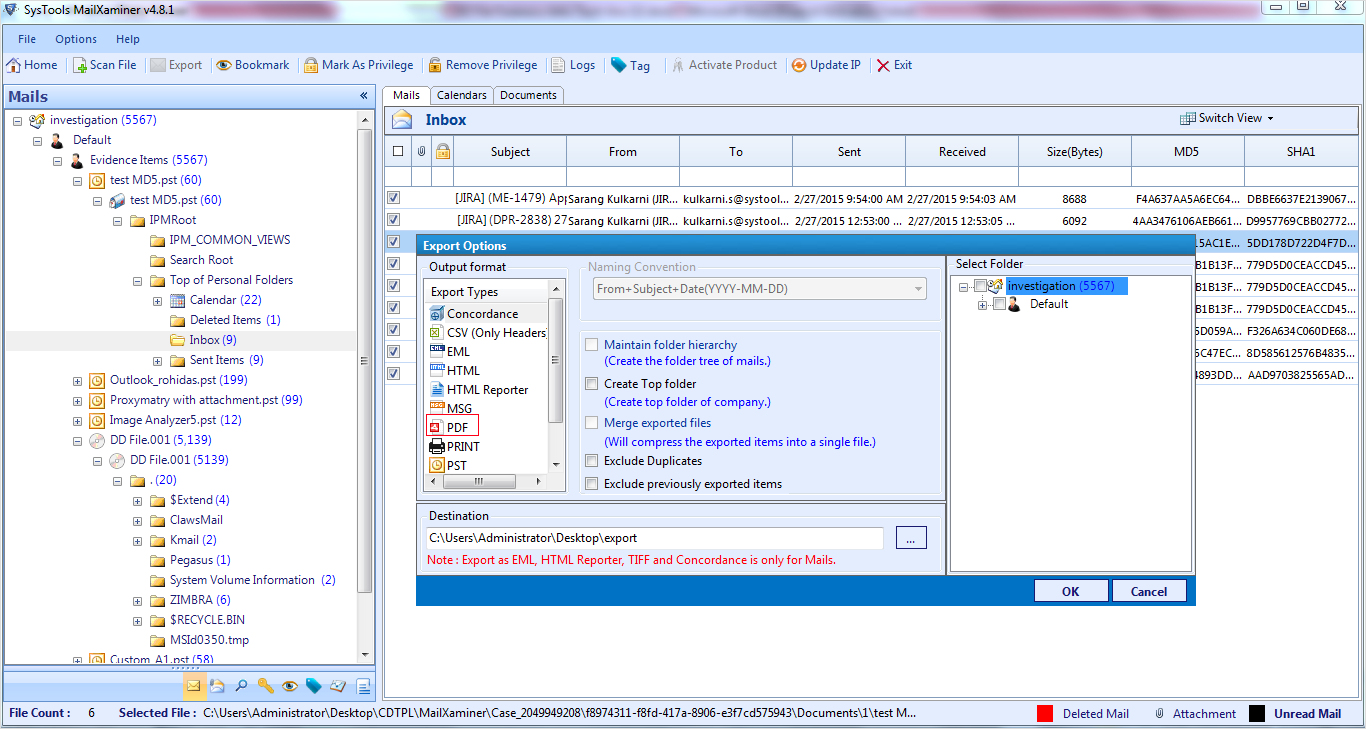Click Remove Privilege in the toolbar
The image size is (1366, 729).
pyautogui.click(x=483, y=65)
